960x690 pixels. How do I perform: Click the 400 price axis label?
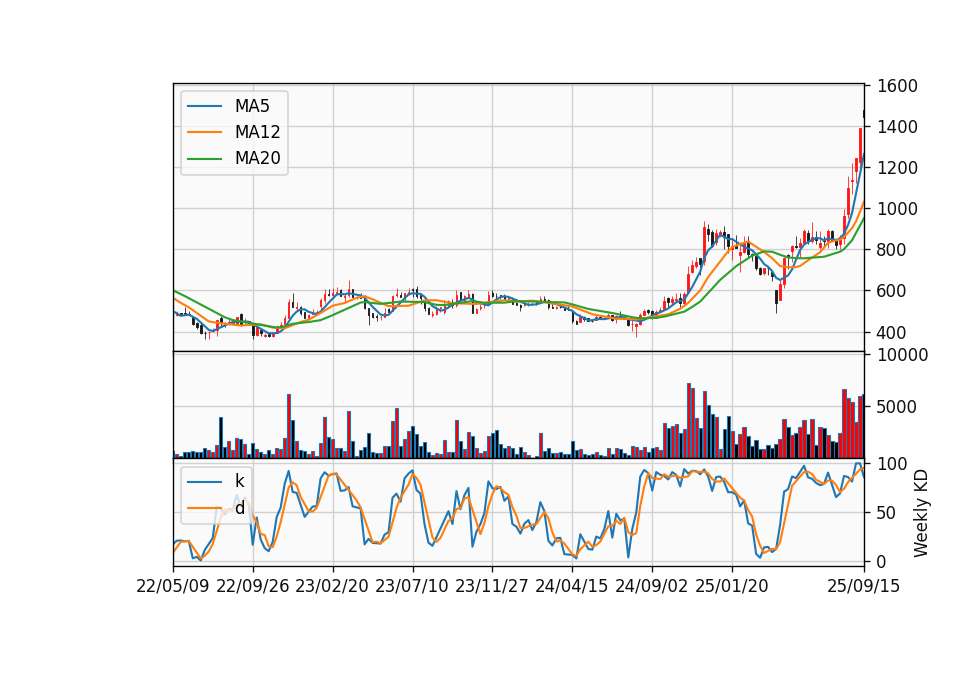coord(893,333)
